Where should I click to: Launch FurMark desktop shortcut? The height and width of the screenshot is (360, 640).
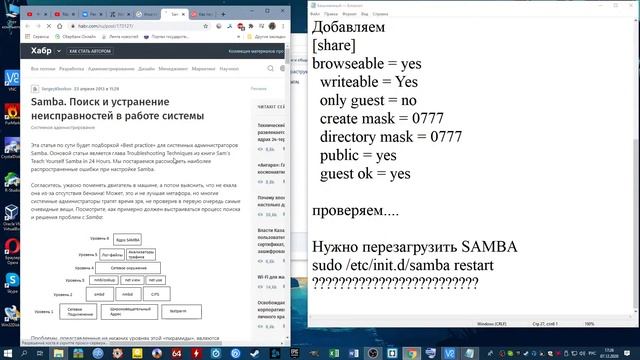click(x=12, y=114)
